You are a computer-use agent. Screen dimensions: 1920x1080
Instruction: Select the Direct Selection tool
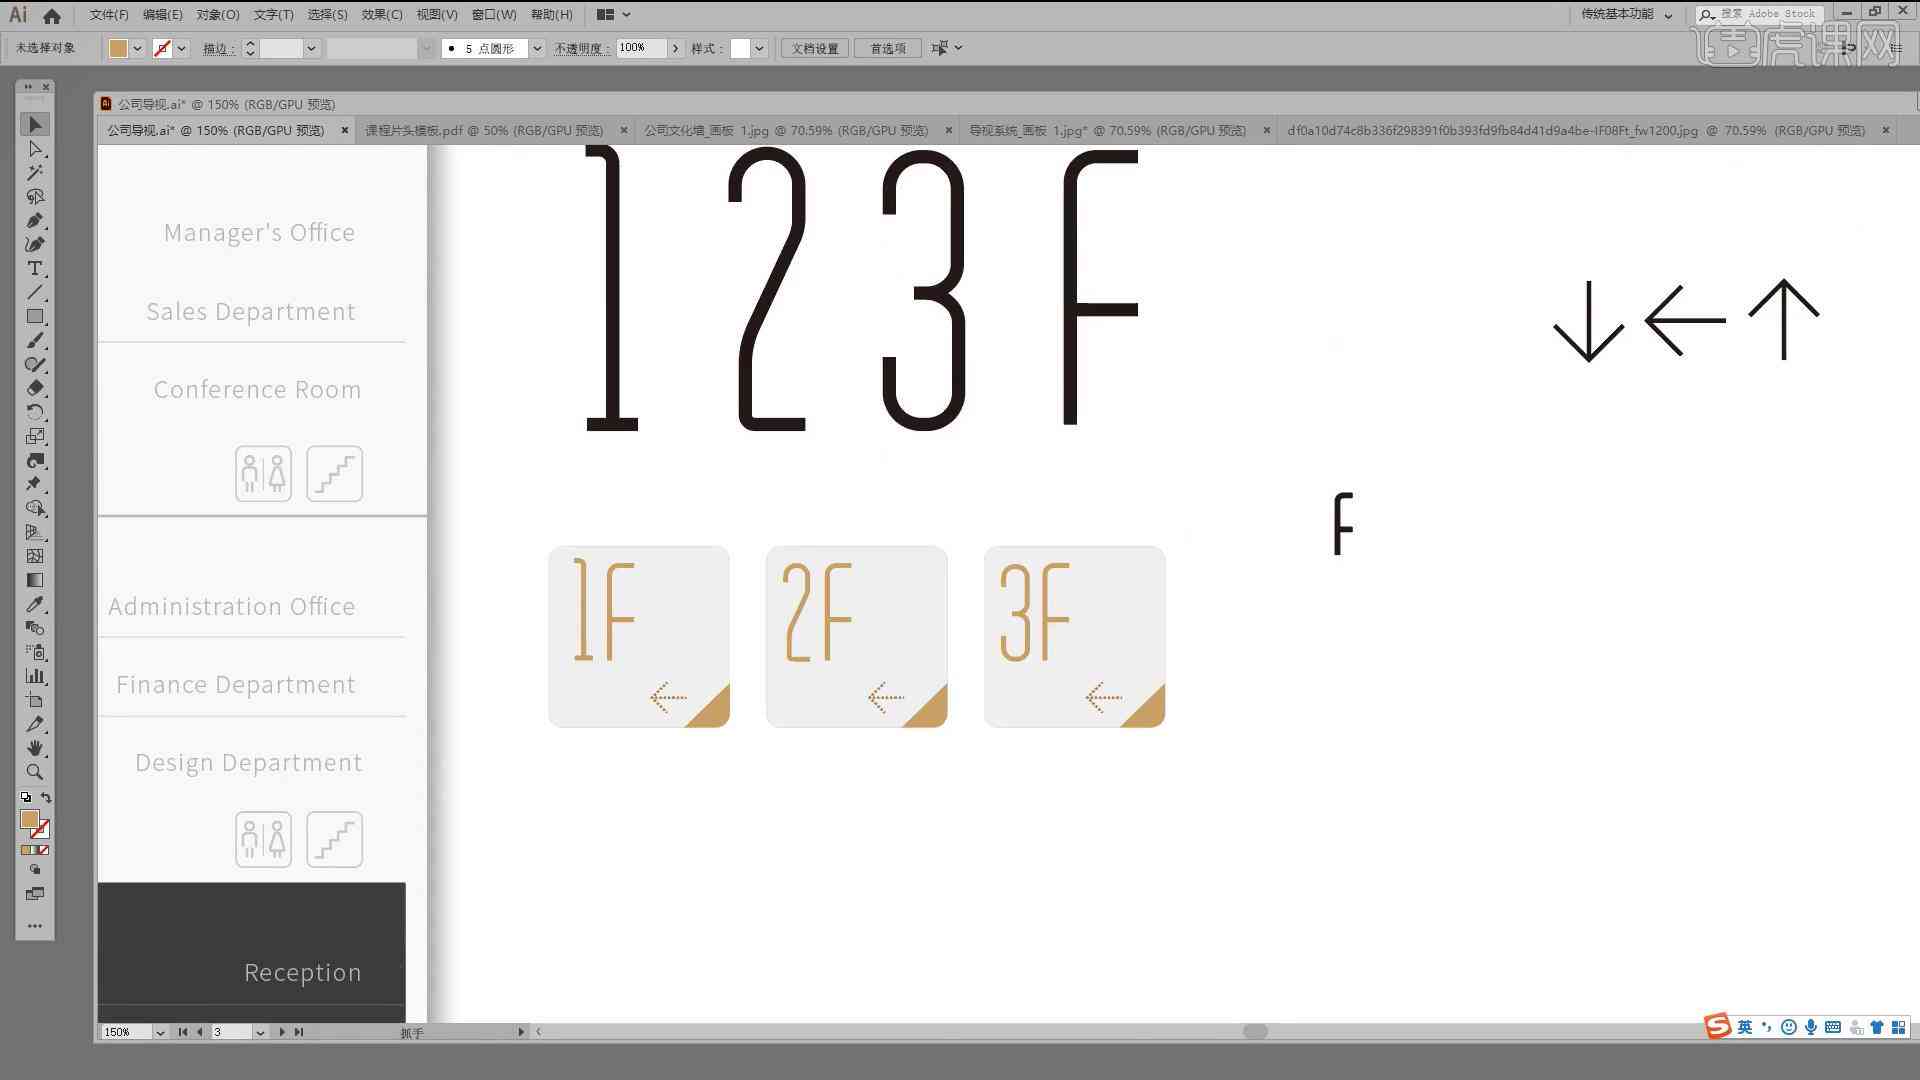point(35,149)
